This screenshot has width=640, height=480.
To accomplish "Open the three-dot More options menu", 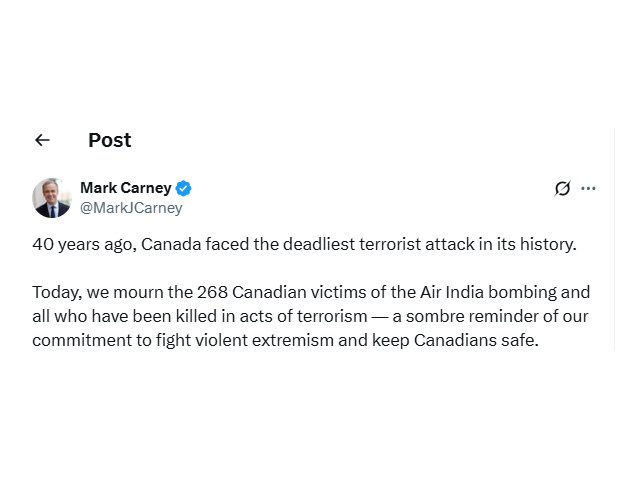I will tap(589, 188).
